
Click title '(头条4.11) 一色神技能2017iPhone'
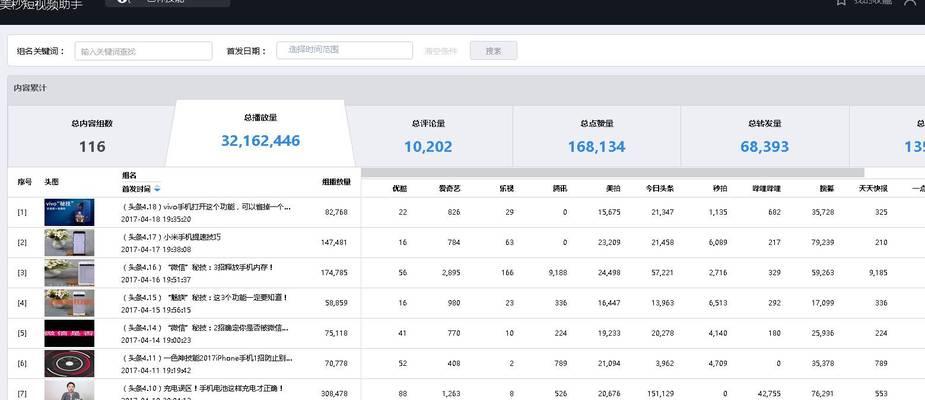(207, 358)
